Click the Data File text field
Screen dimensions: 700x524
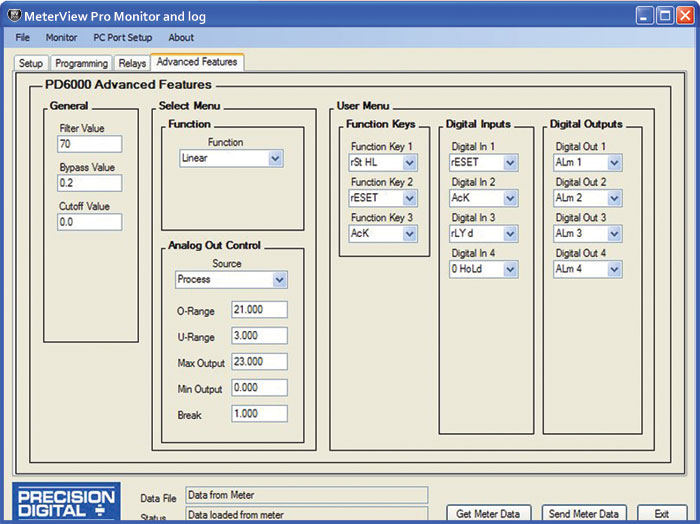tap(307, 495)
